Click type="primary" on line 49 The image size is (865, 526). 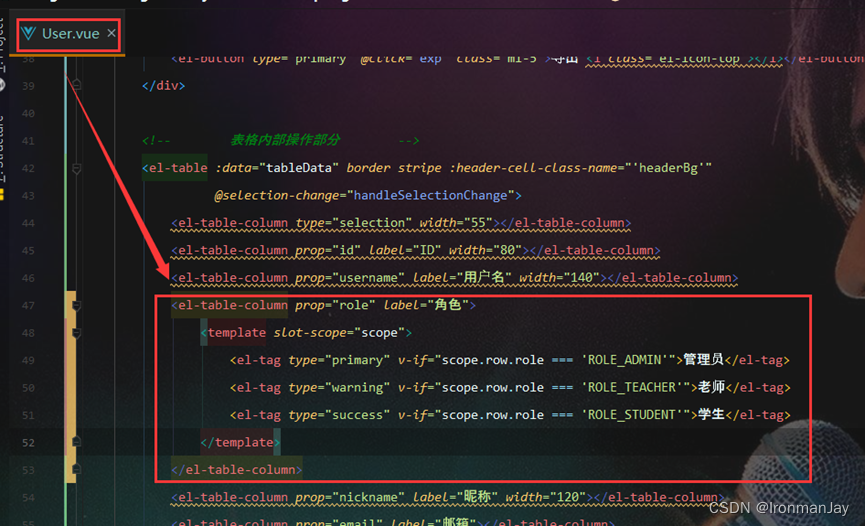tap(339, 360)
